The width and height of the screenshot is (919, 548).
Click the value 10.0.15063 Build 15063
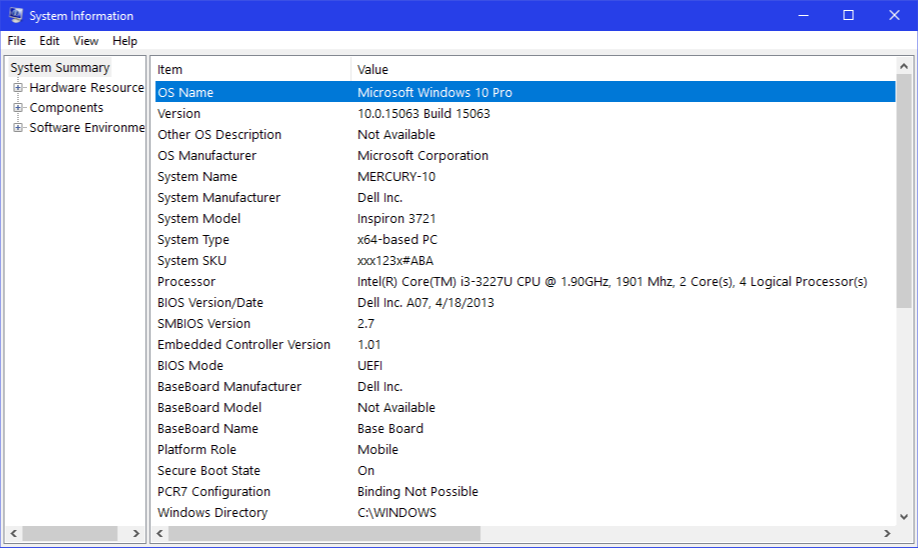click(424, 114)
